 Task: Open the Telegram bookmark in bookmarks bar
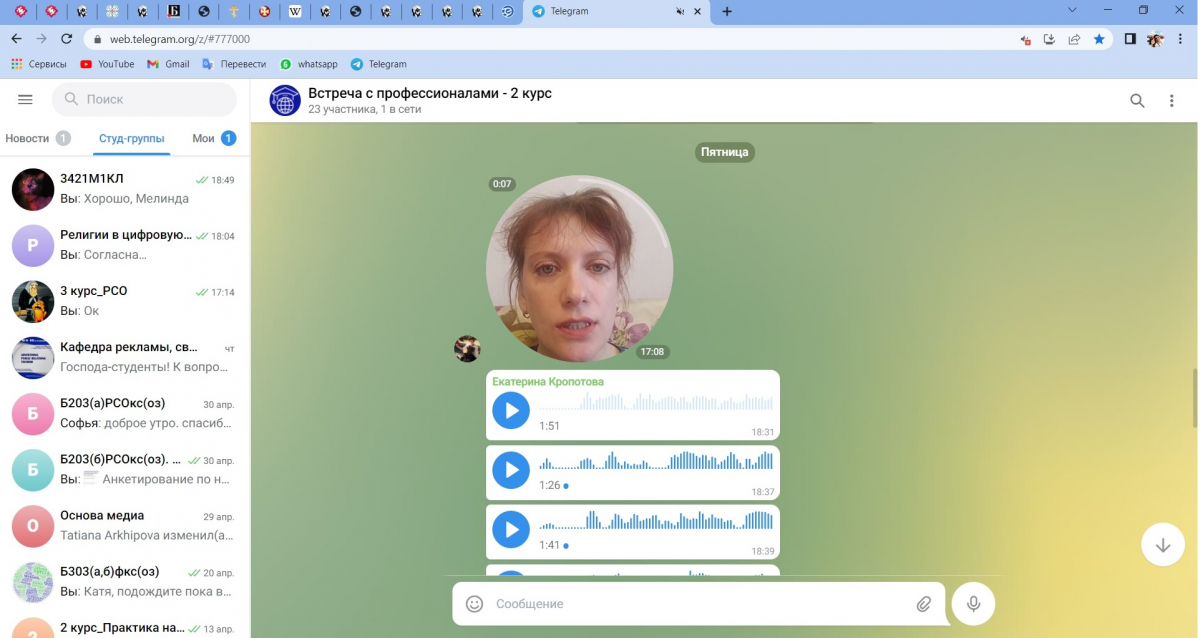tap(379, 64)
